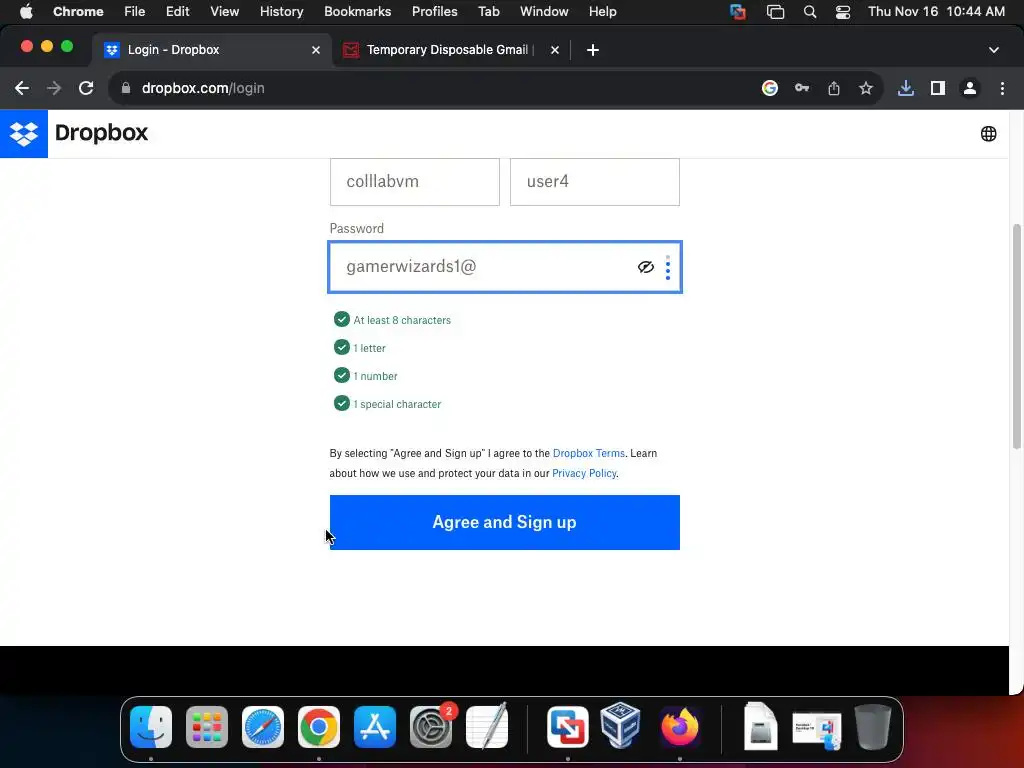Bookmark this page with the star
1024x768 pixels.
click(866, 88)
